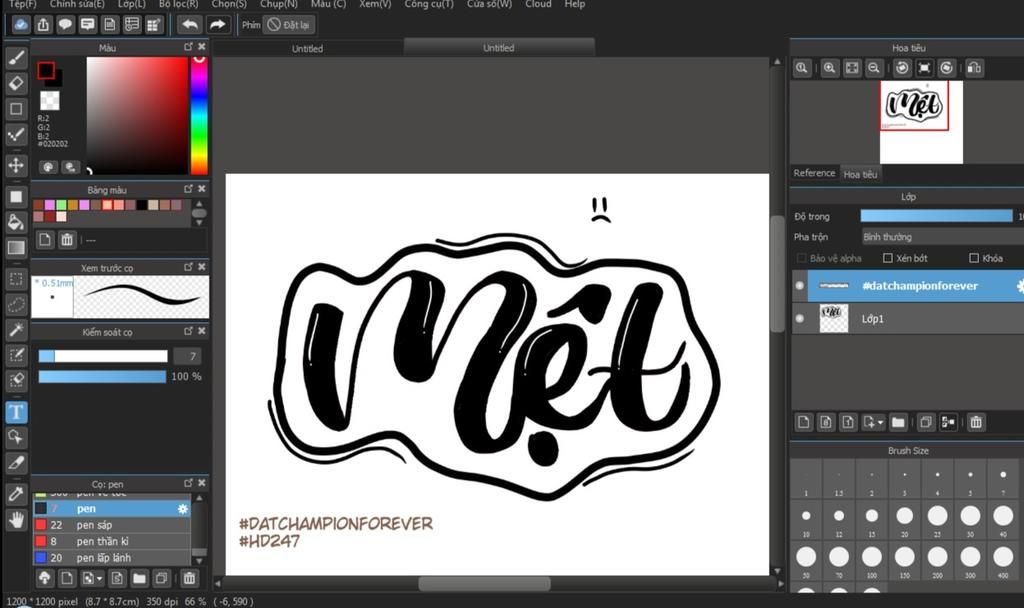Undock the Xem trước cọ panel
The height and width of the screenshot is (608, 1024).
coord(188,266)
